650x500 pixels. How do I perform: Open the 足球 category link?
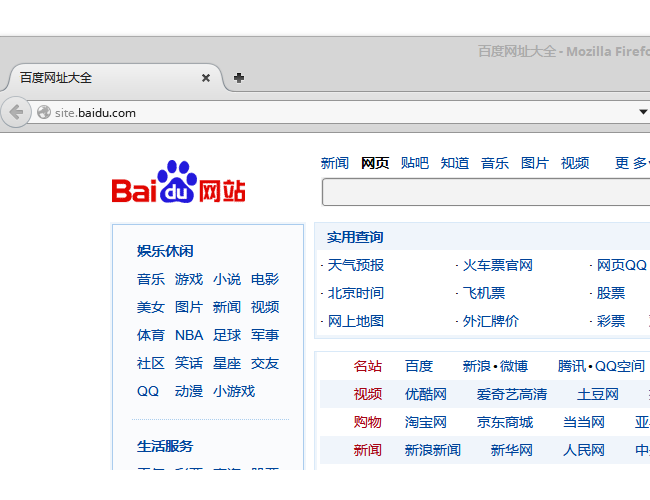[227, 335]
